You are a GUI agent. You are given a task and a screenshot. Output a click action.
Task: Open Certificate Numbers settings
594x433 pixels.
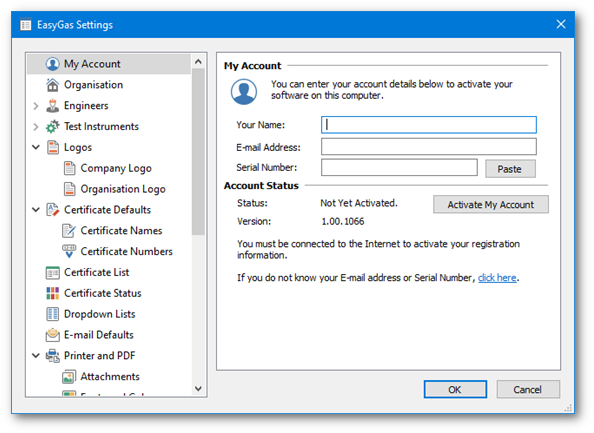tap(127, 252)
